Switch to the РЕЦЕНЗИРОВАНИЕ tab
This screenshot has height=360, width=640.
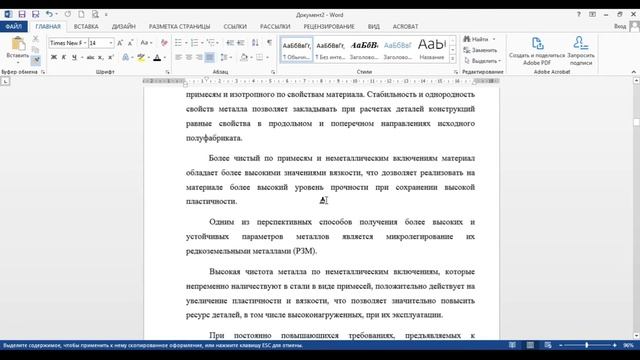329,27
